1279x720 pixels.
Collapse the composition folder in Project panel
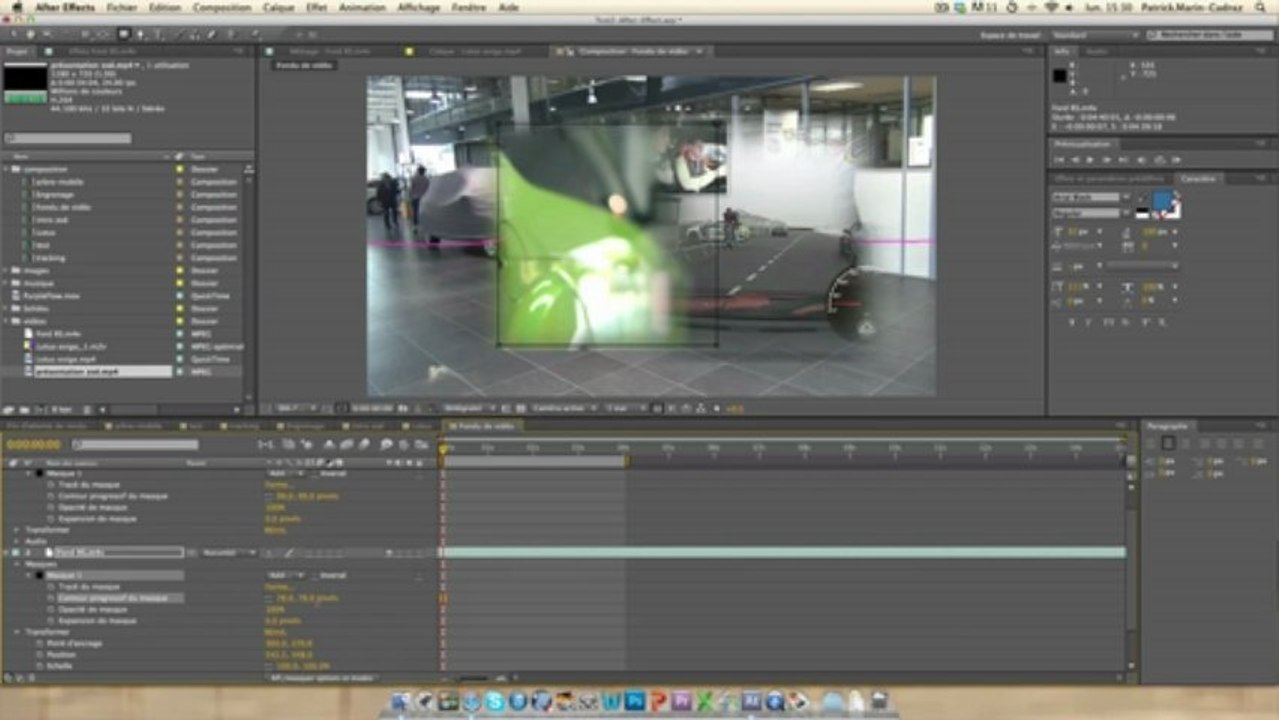pyautogui.click(x=6, y=169)
